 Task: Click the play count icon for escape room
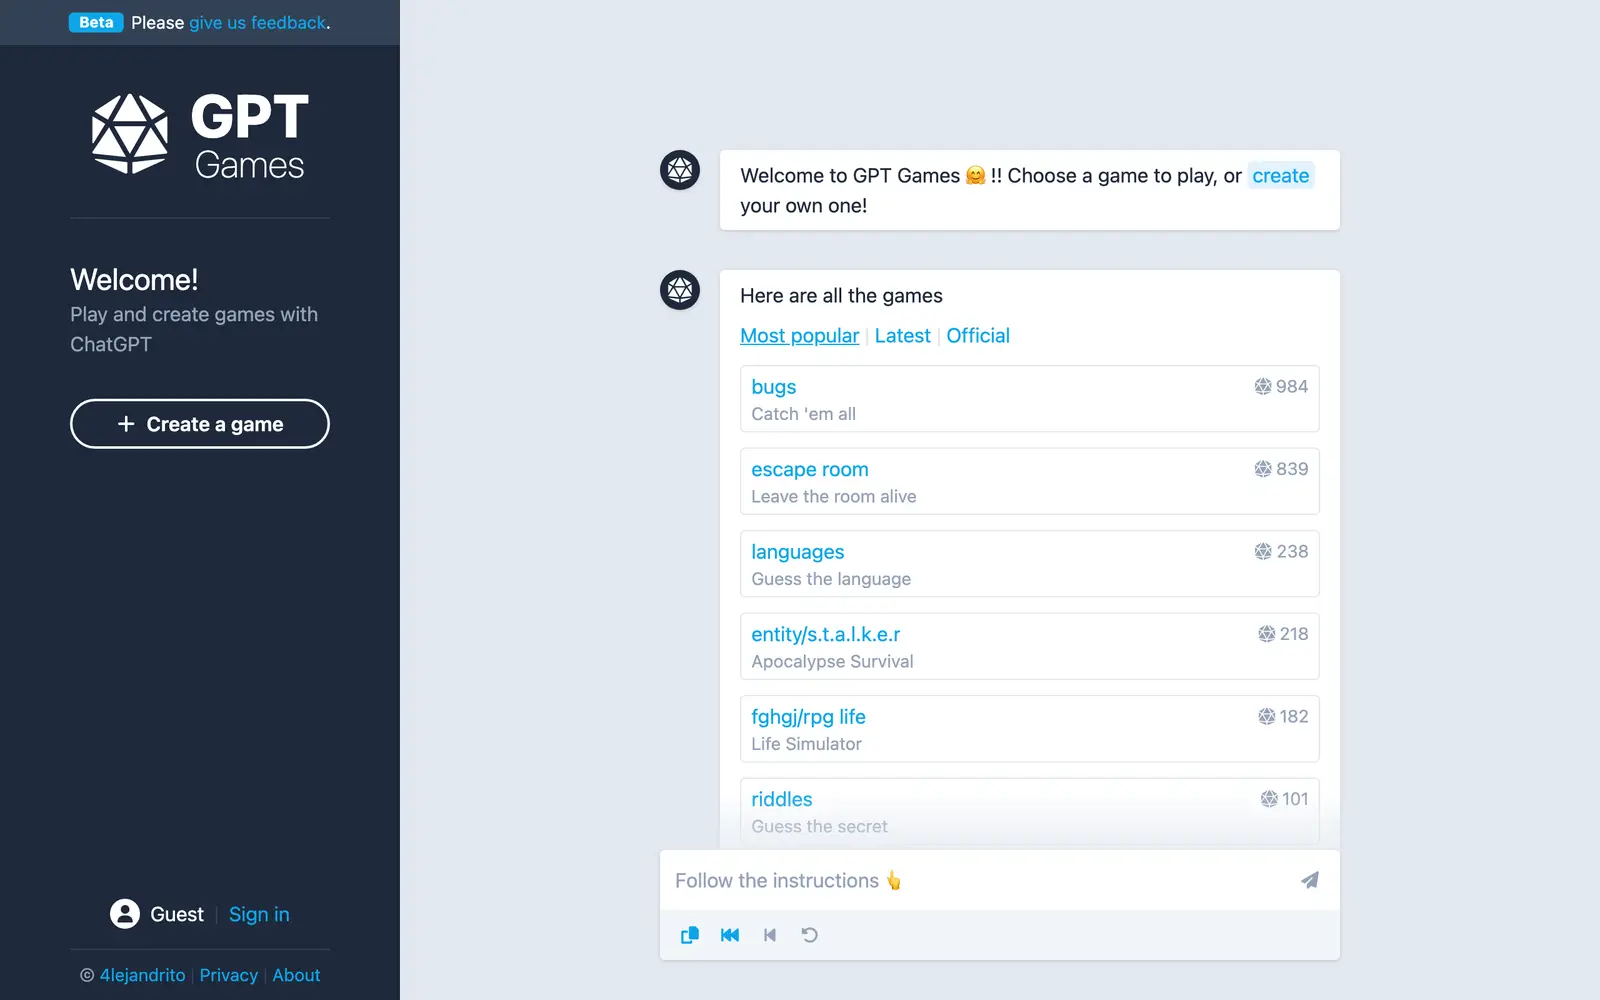[1263, 469]
